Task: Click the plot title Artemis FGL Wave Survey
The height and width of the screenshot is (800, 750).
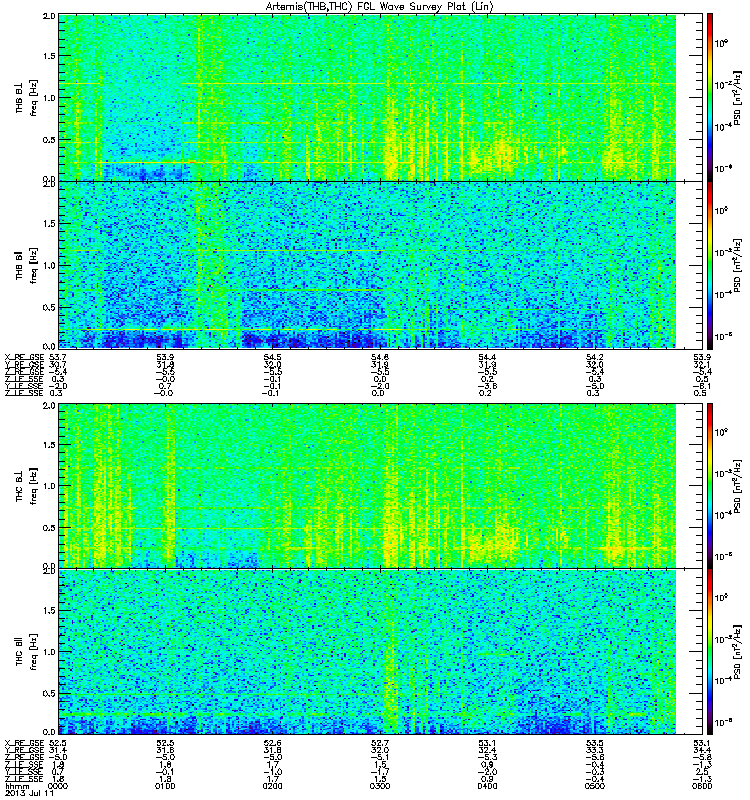Action: (x=380, y=7)
